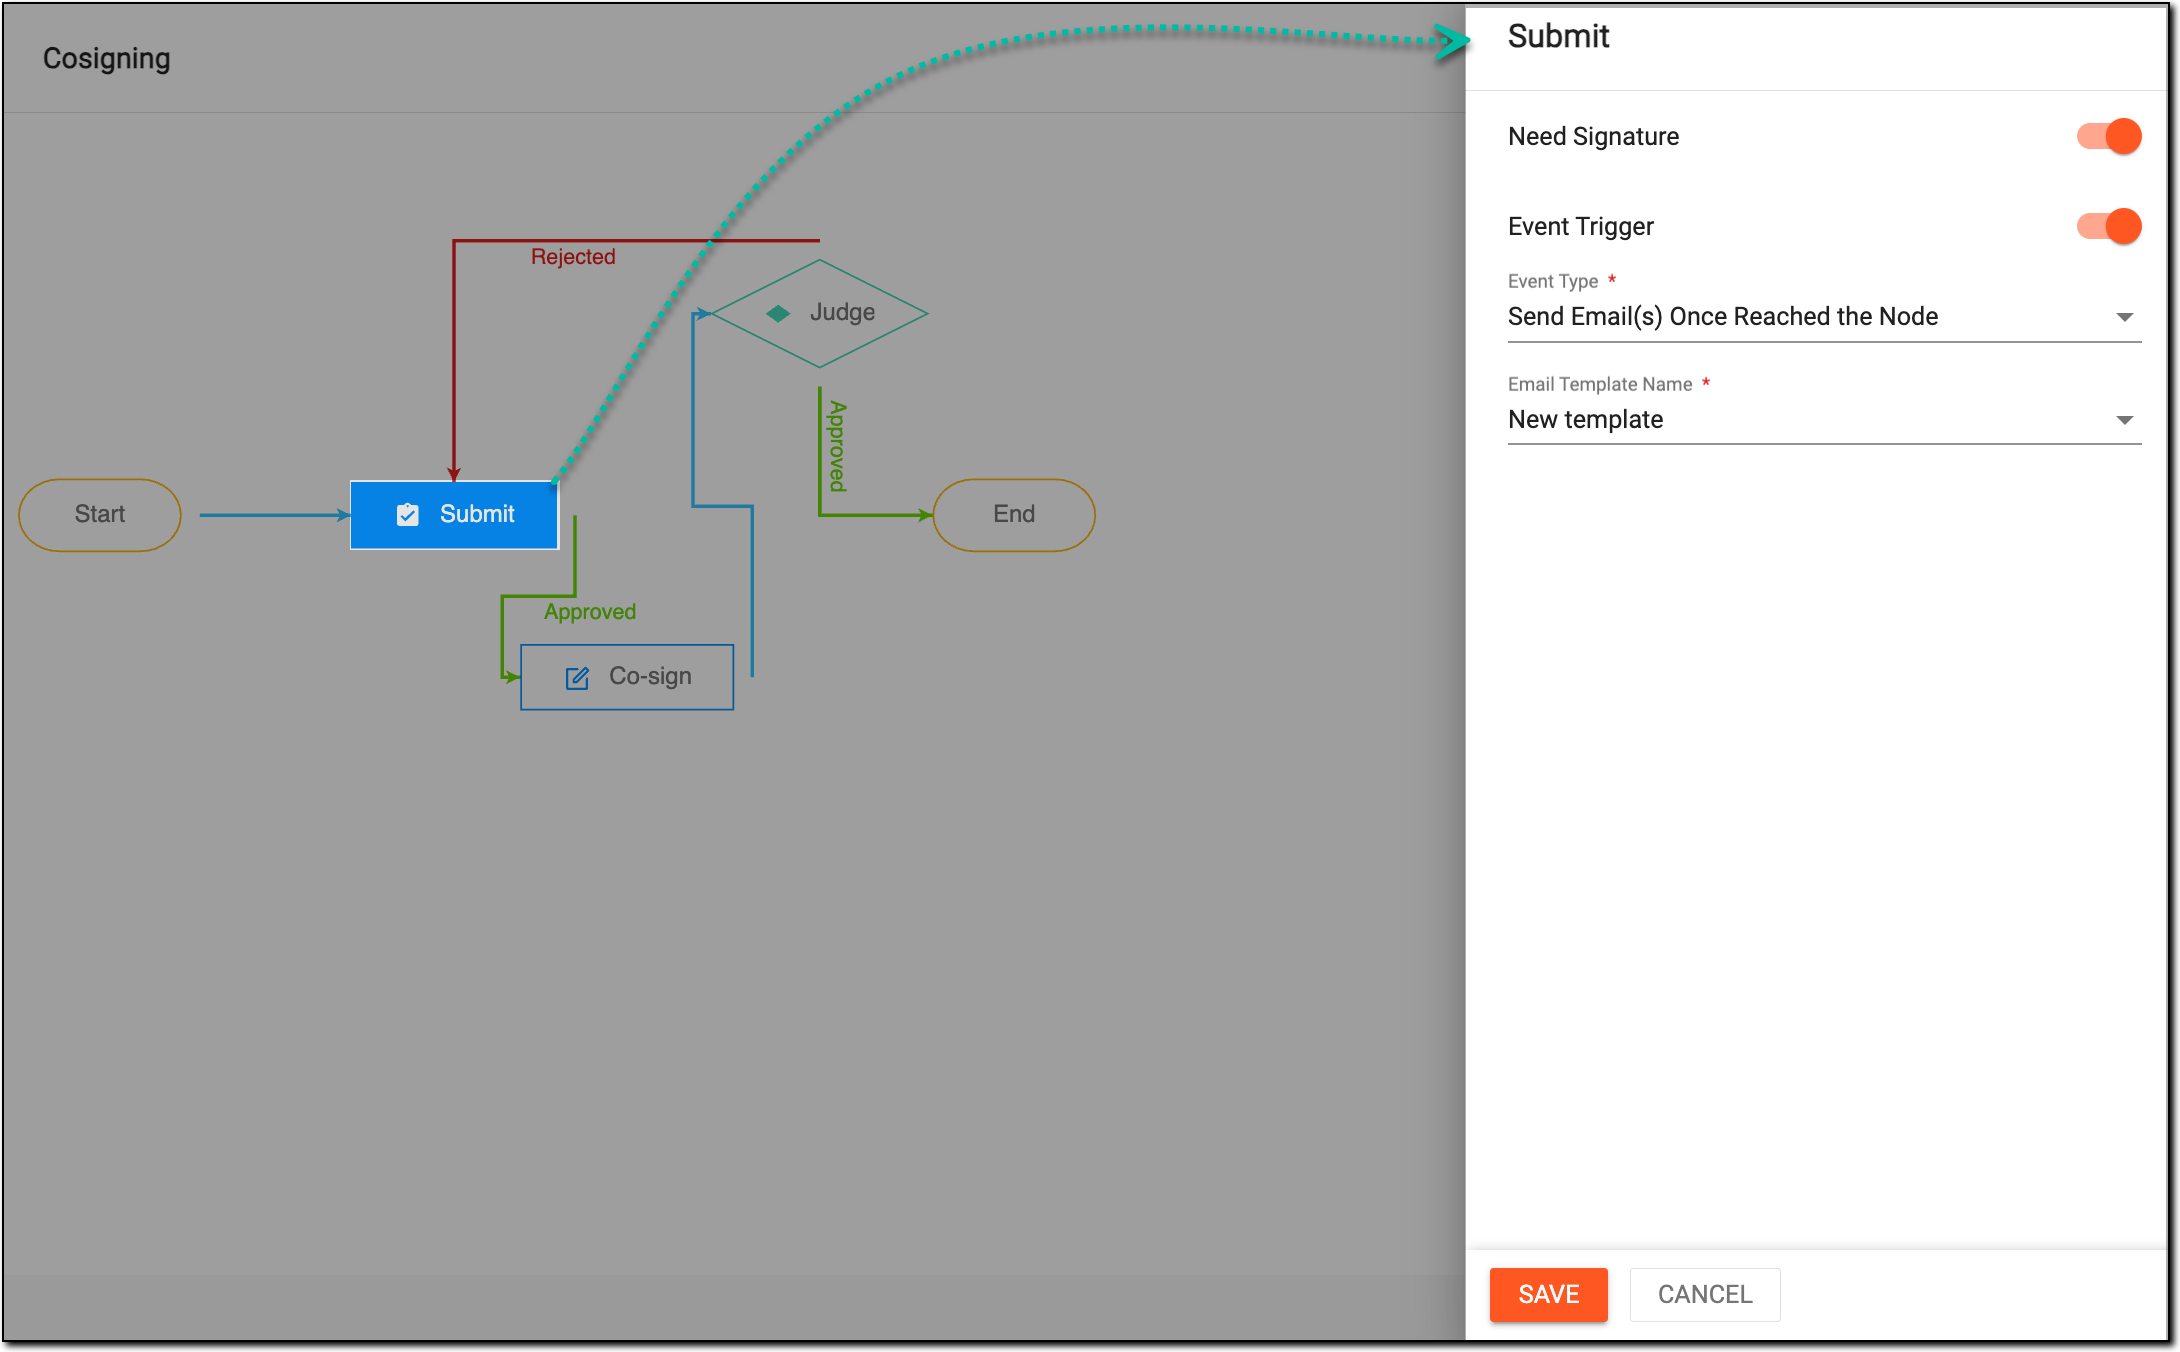
Task: Select the Start node in workflow
Action: pos(100,515)
